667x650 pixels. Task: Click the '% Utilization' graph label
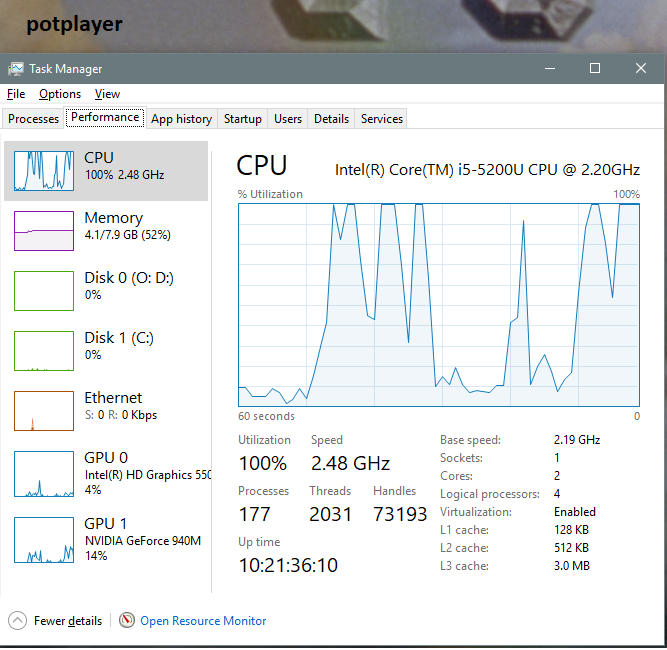point(270,194)
